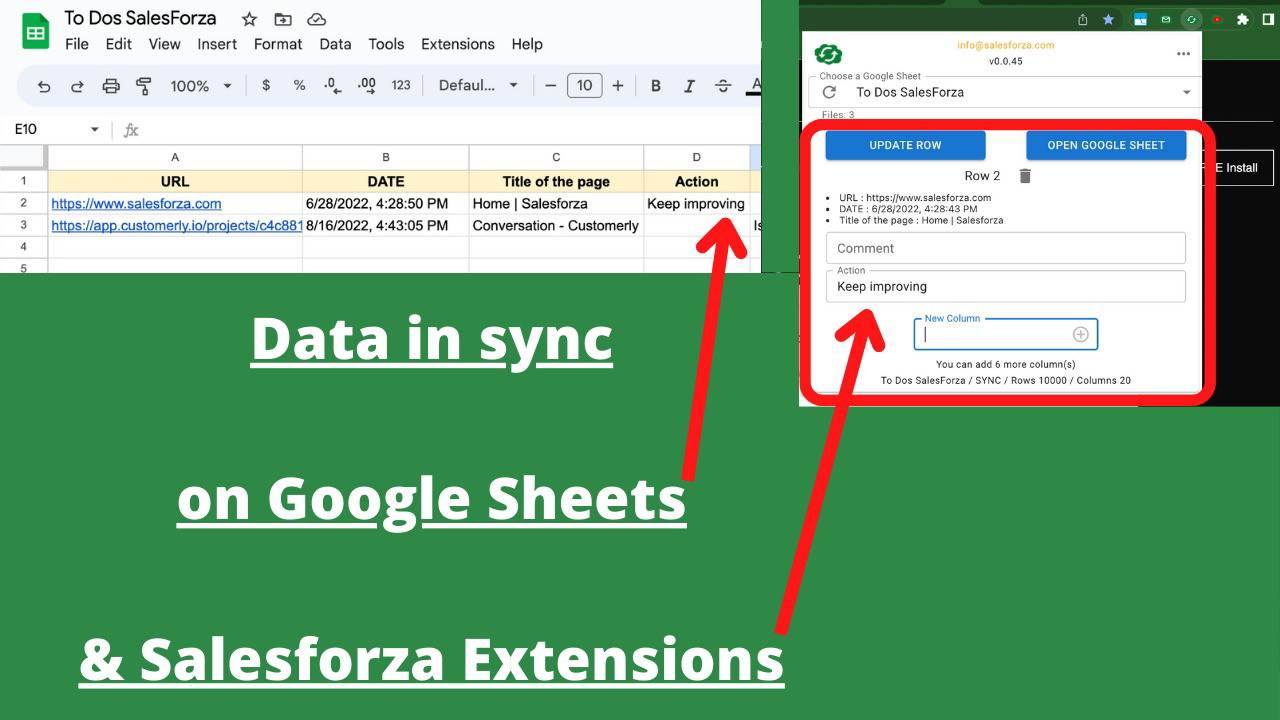Expand the 100% zoom dropdown

pyautogui.click(x=200, y=86)
